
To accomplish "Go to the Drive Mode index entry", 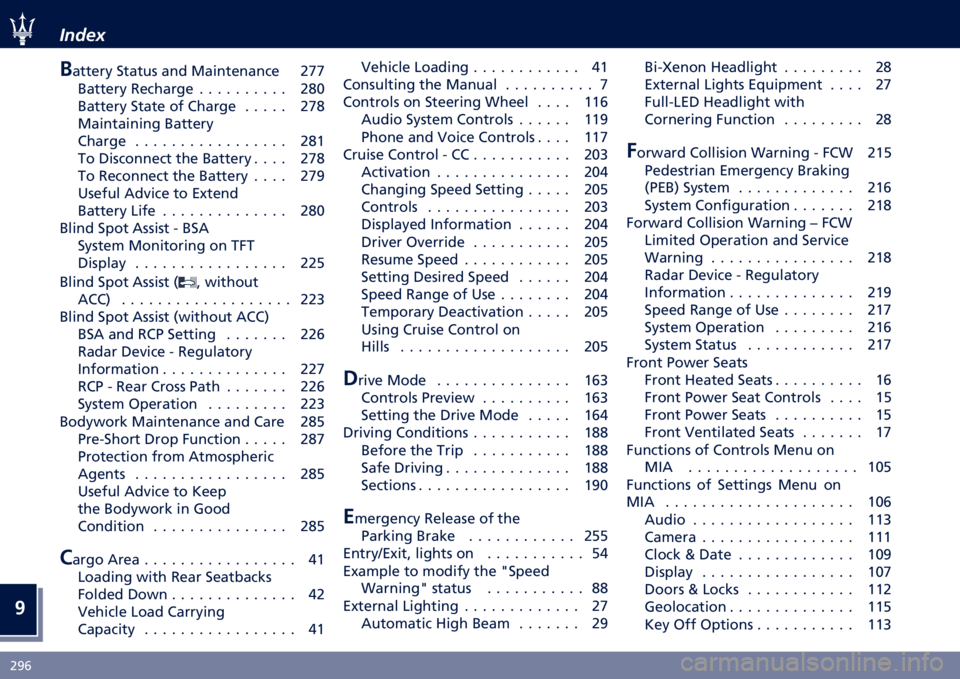I will point(475,380).
